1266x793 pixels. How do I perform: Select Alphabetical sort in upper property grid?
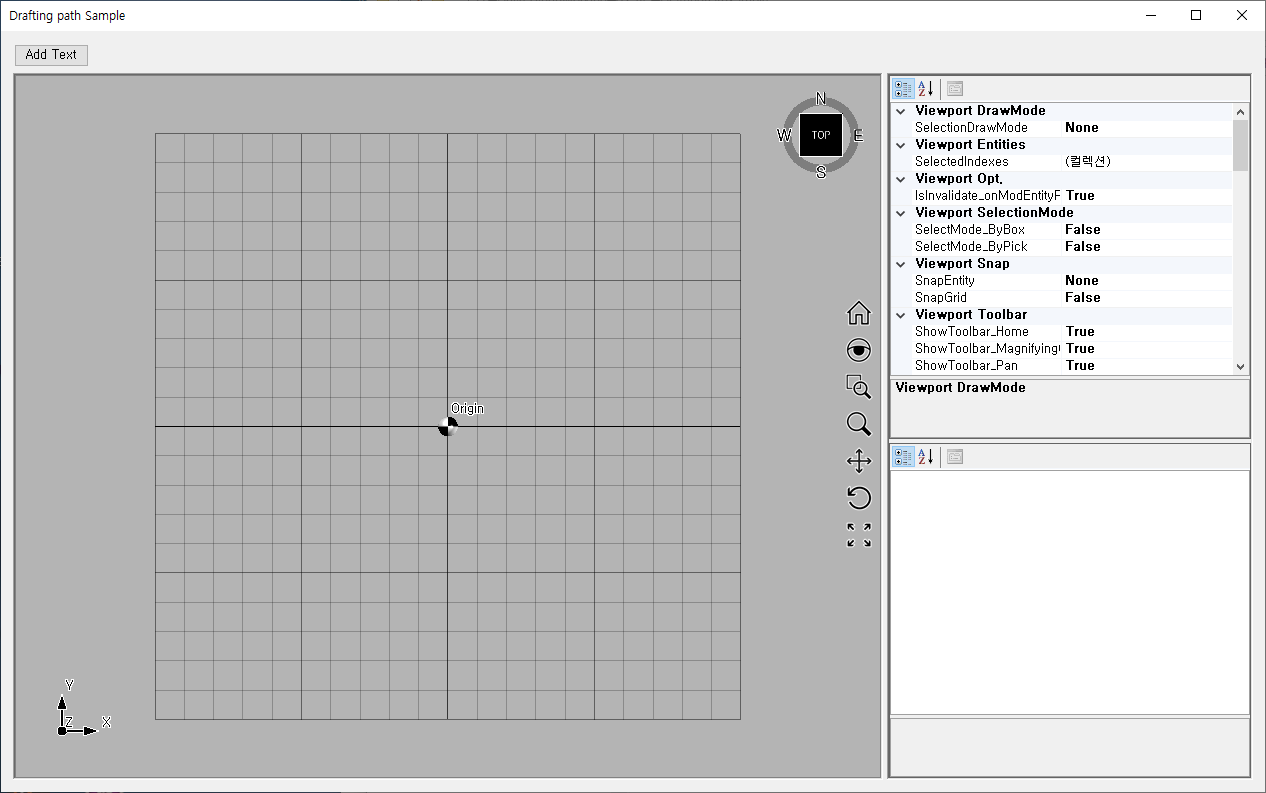[926, 89]
